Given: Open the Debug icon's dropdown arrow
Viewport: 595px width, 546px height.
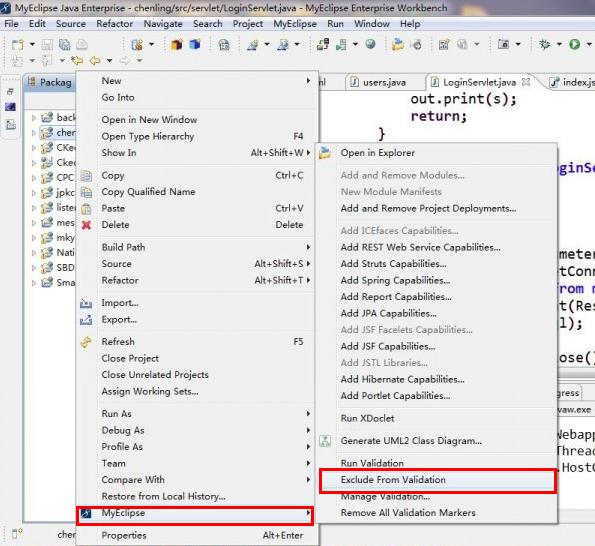Looking at the screenshot, I should (x=559, y=45).
